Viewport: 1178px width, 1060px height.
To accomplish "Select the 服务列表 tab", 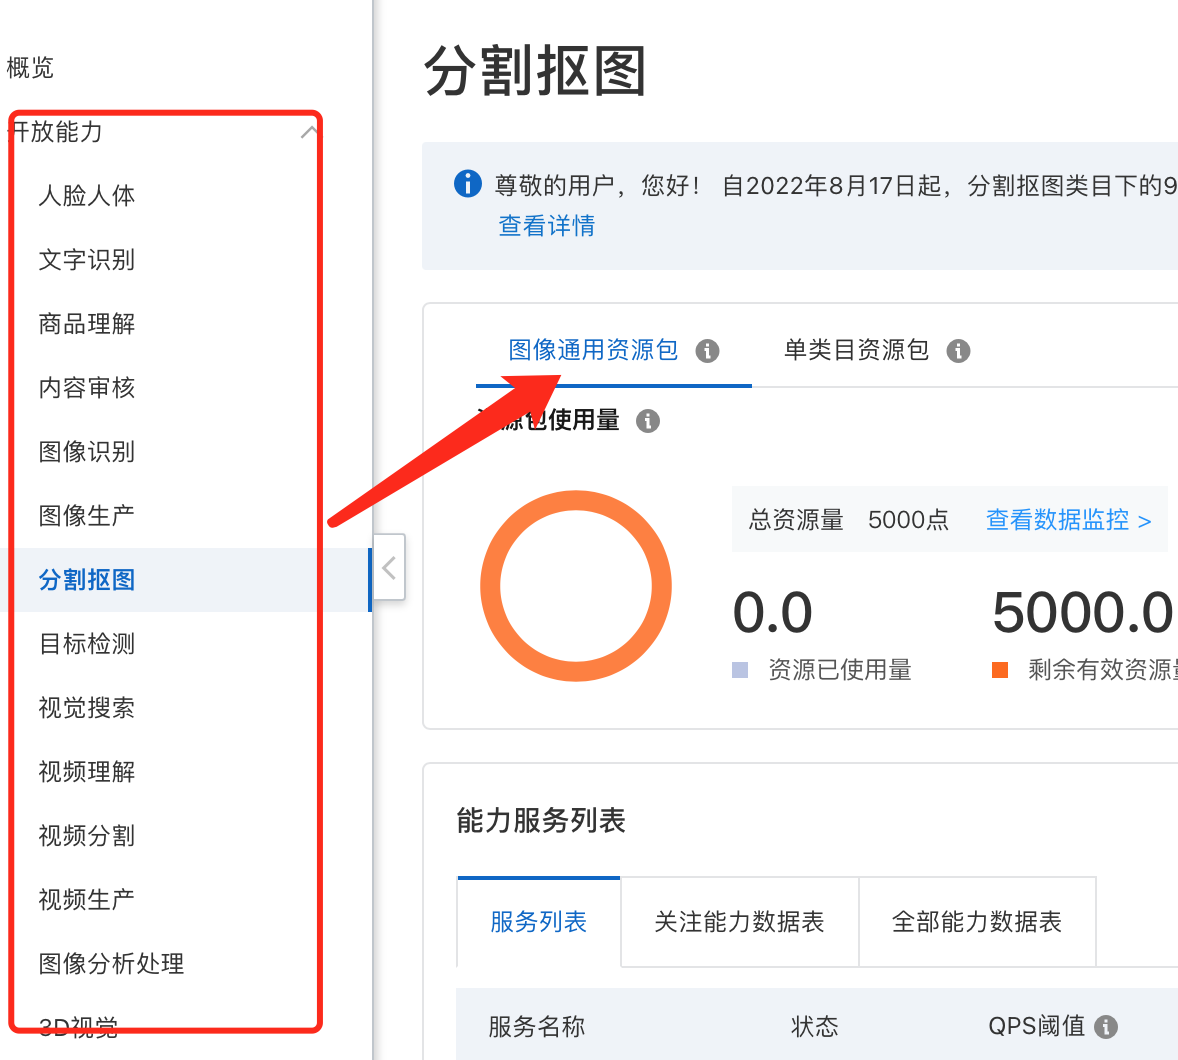I will [x=539, y=922].
